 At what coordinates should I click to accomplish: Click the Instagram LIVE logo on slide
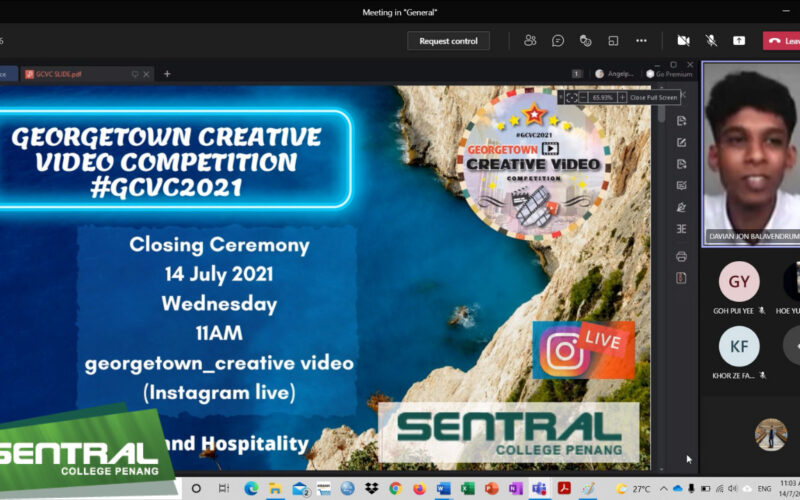click(583, 350)
